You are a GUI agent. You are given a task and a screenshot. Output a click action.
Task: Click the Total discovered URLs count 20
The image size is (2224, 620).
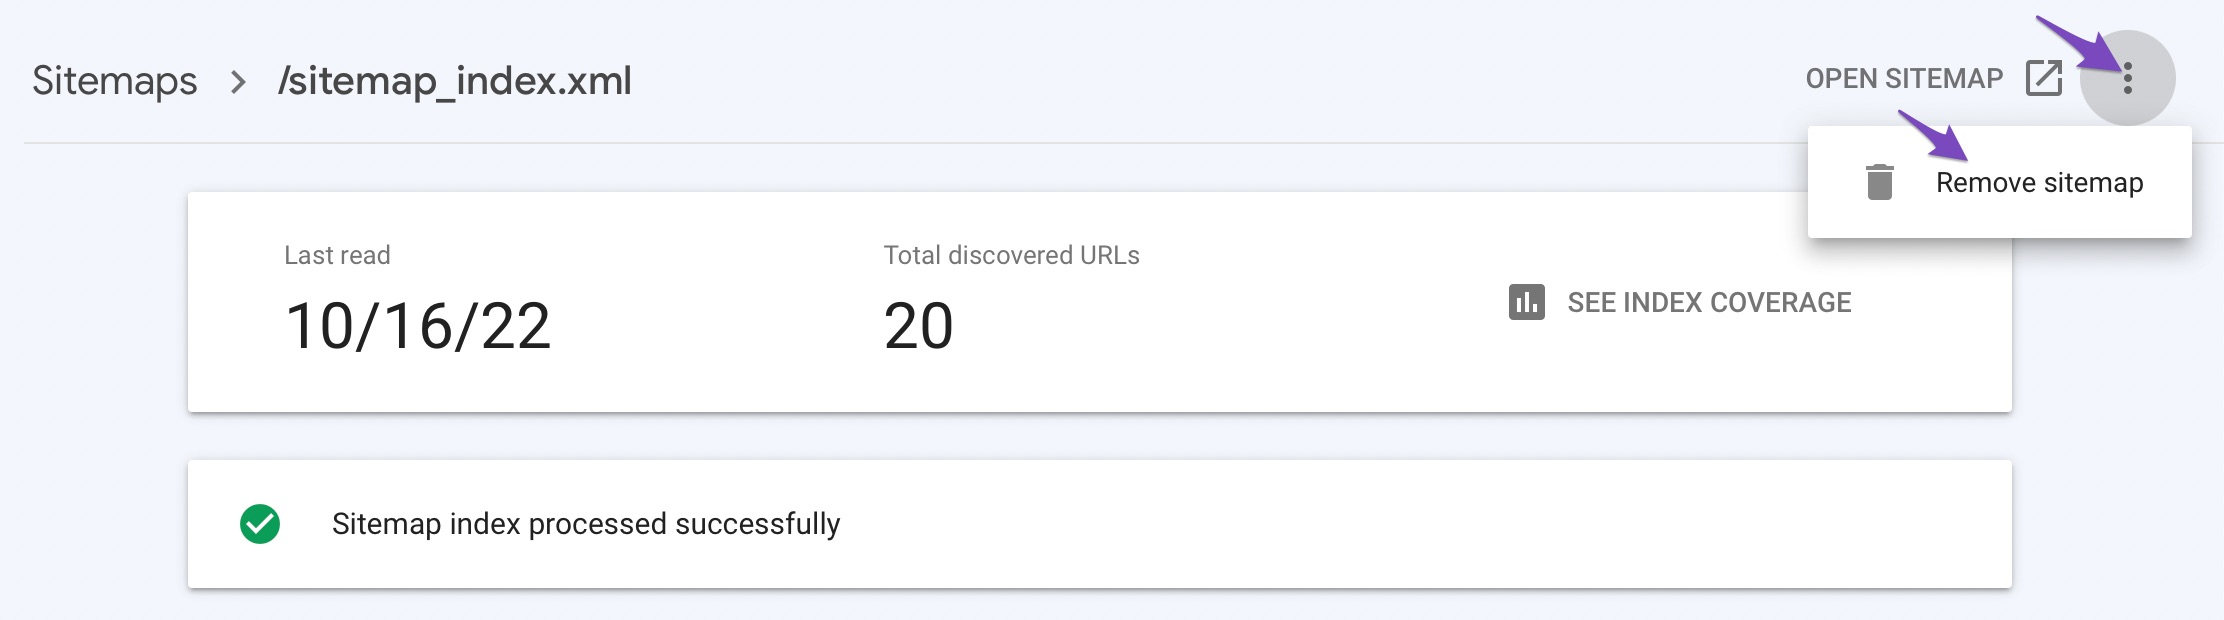[x=918, y=326]
